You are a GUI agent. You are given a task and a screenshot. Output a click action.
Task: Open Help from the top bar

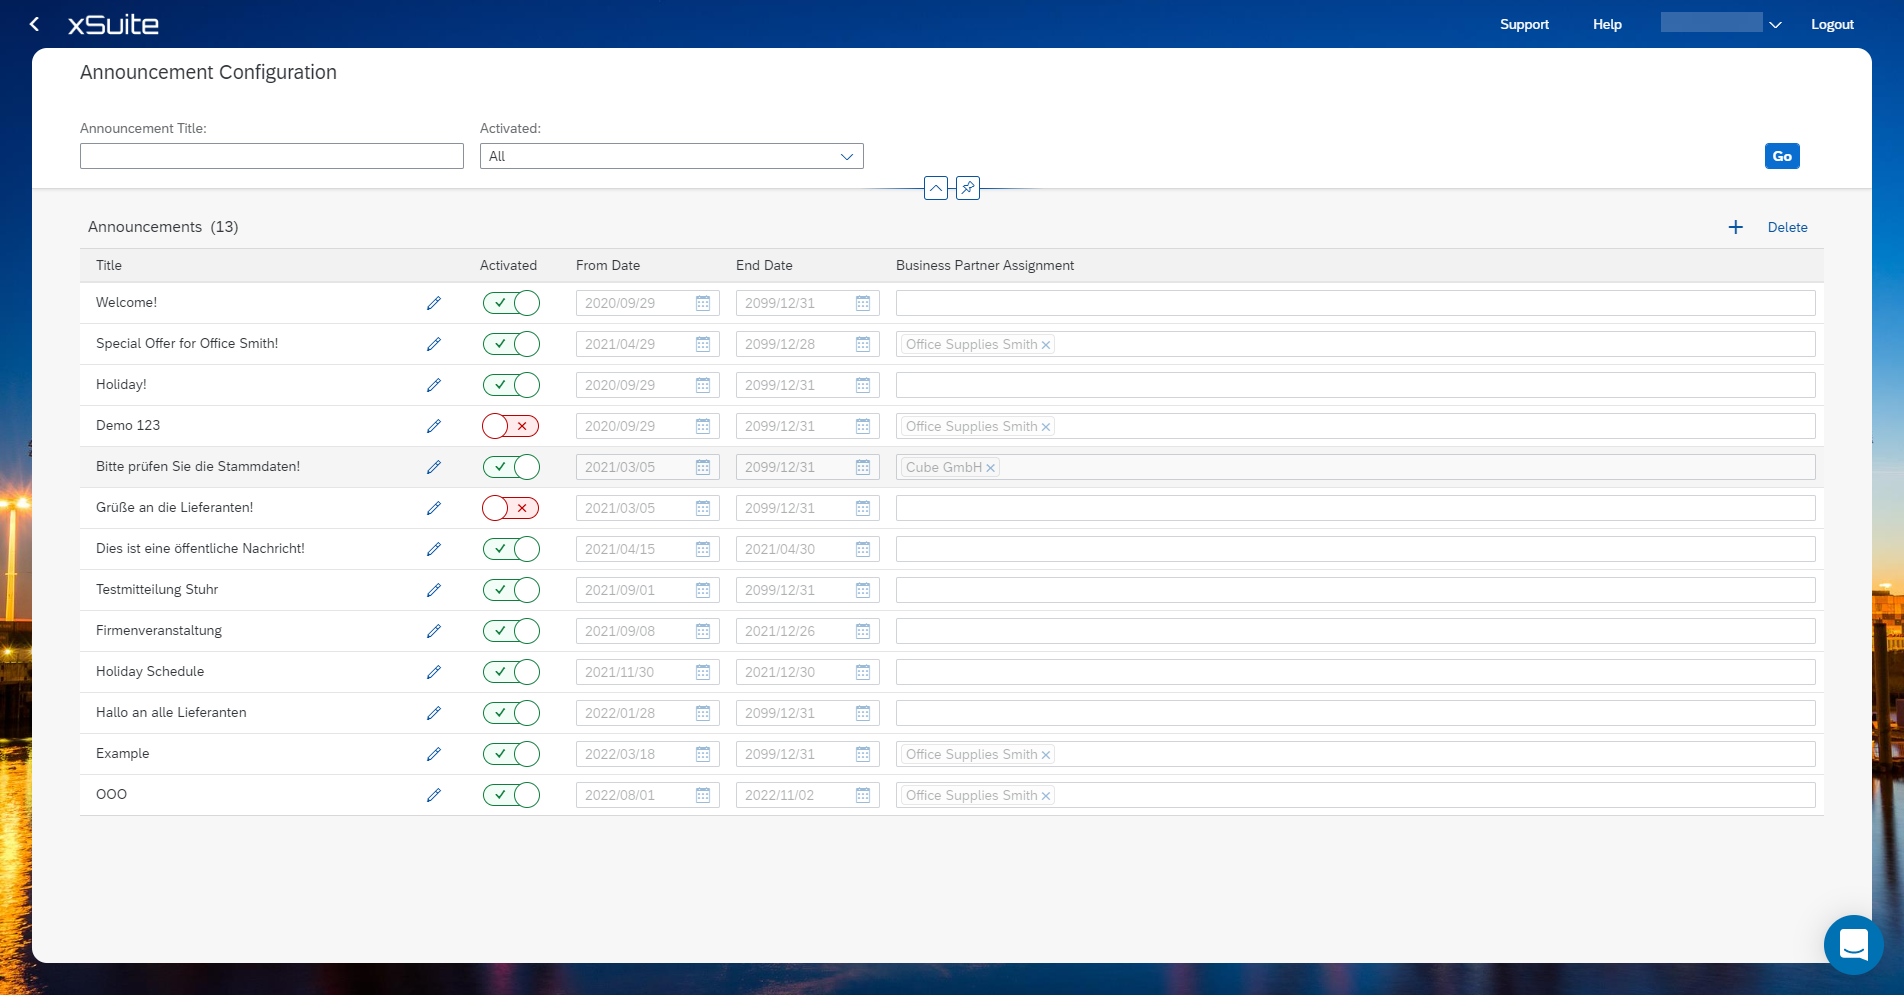coord(1607,24)
